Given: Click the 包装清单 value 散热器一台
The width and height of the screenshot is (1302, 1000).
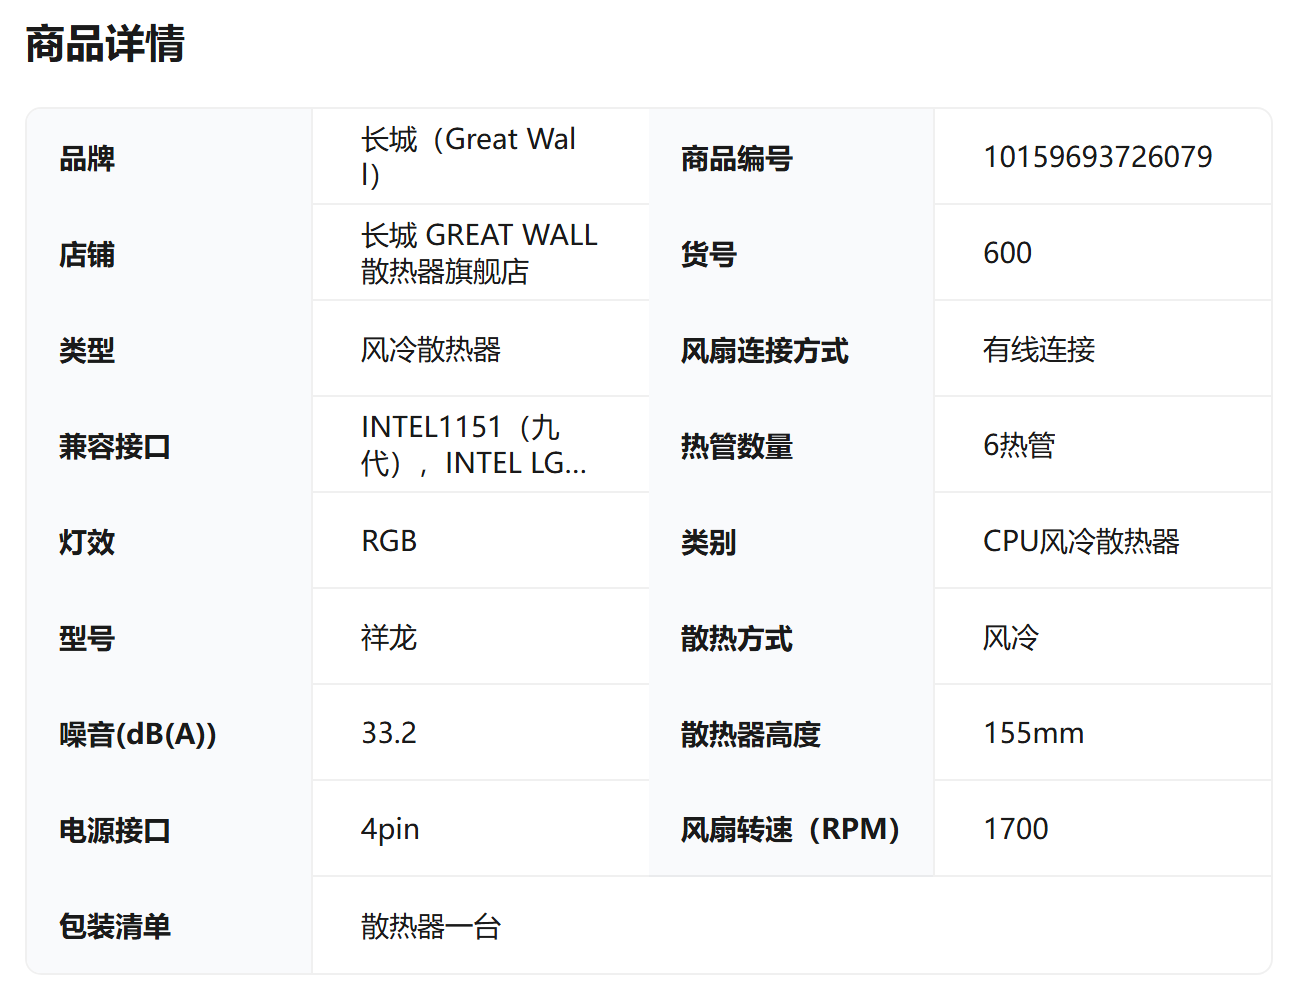Looking at the screenshot, I should [x=431, y=927].
